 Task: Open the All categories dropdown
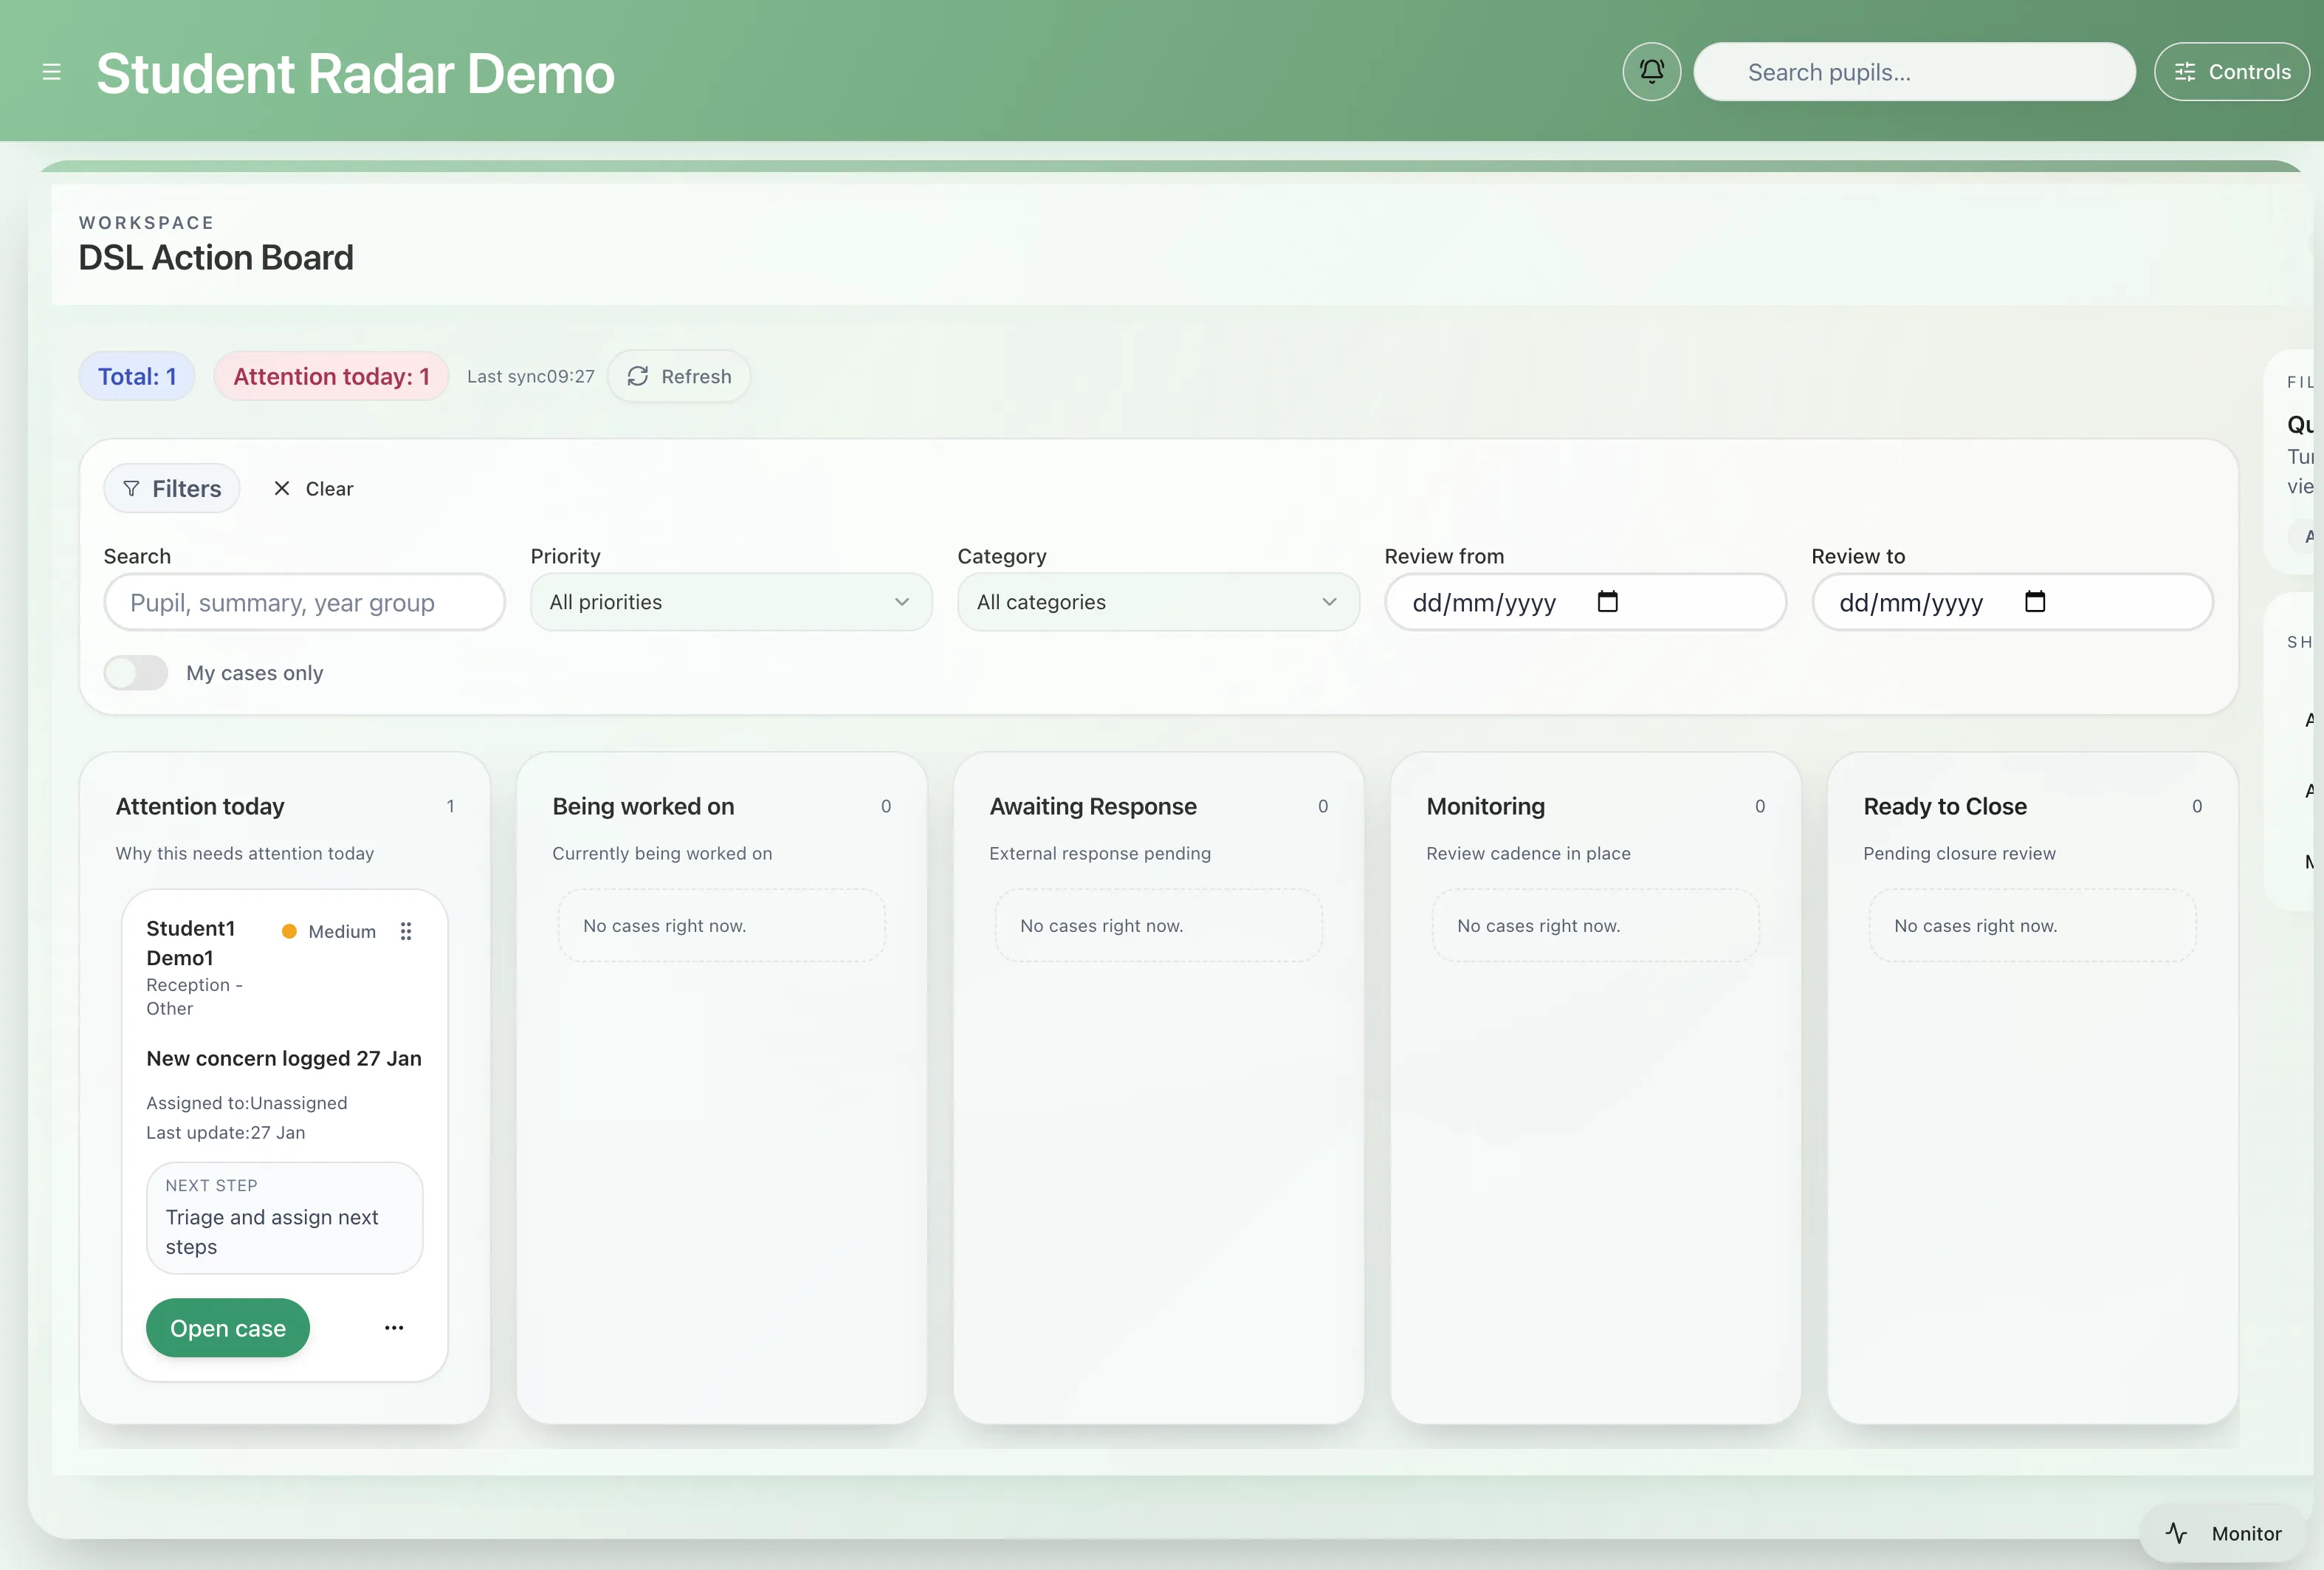coord(1158,601)
